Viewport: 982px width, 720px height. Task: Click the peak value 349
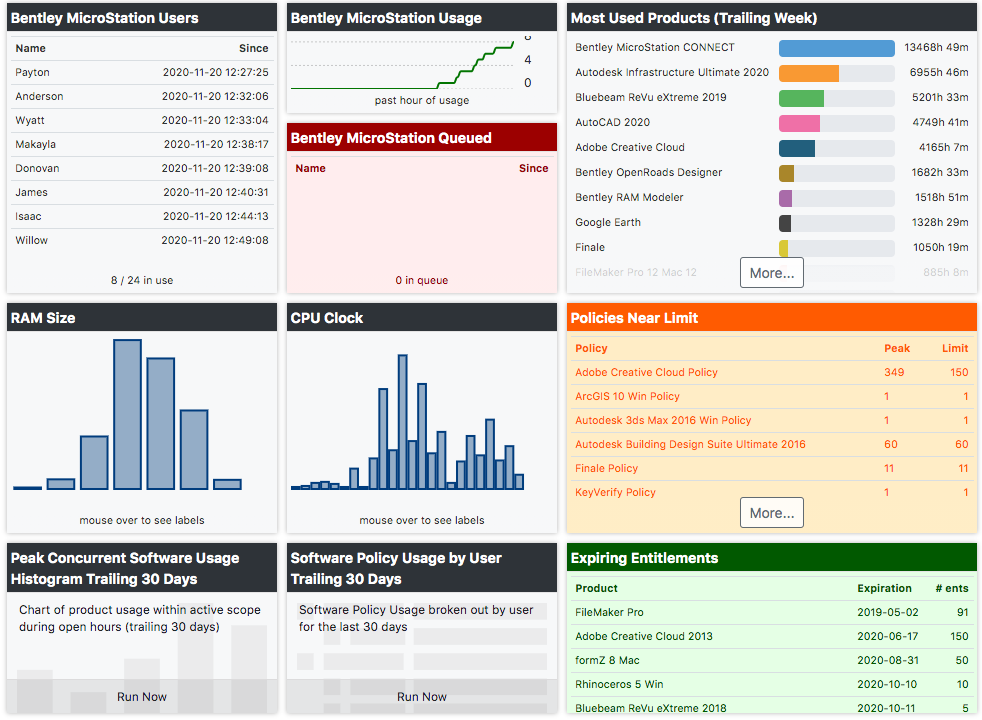894,373
